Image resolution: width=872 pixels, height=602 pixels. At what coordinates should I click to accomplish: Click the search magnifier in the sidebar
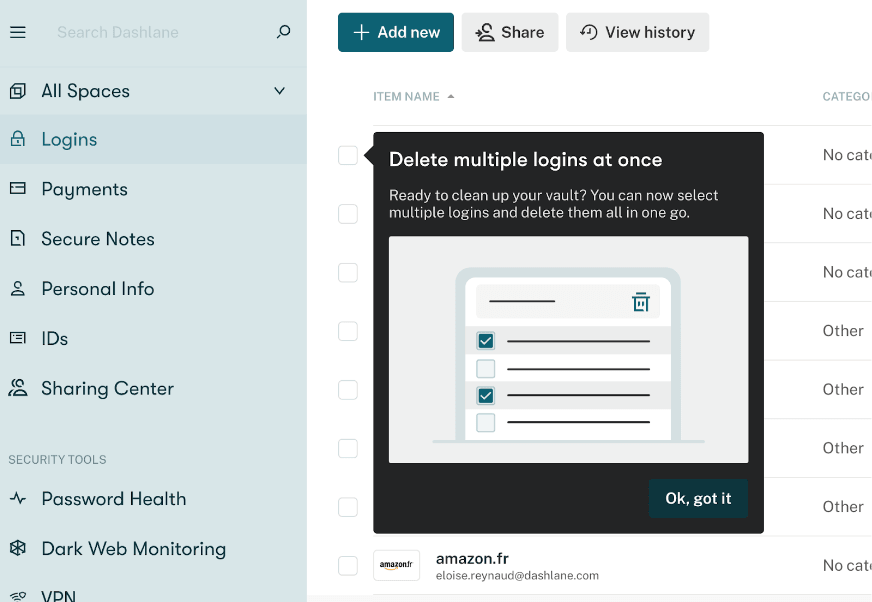pos(283,33)
